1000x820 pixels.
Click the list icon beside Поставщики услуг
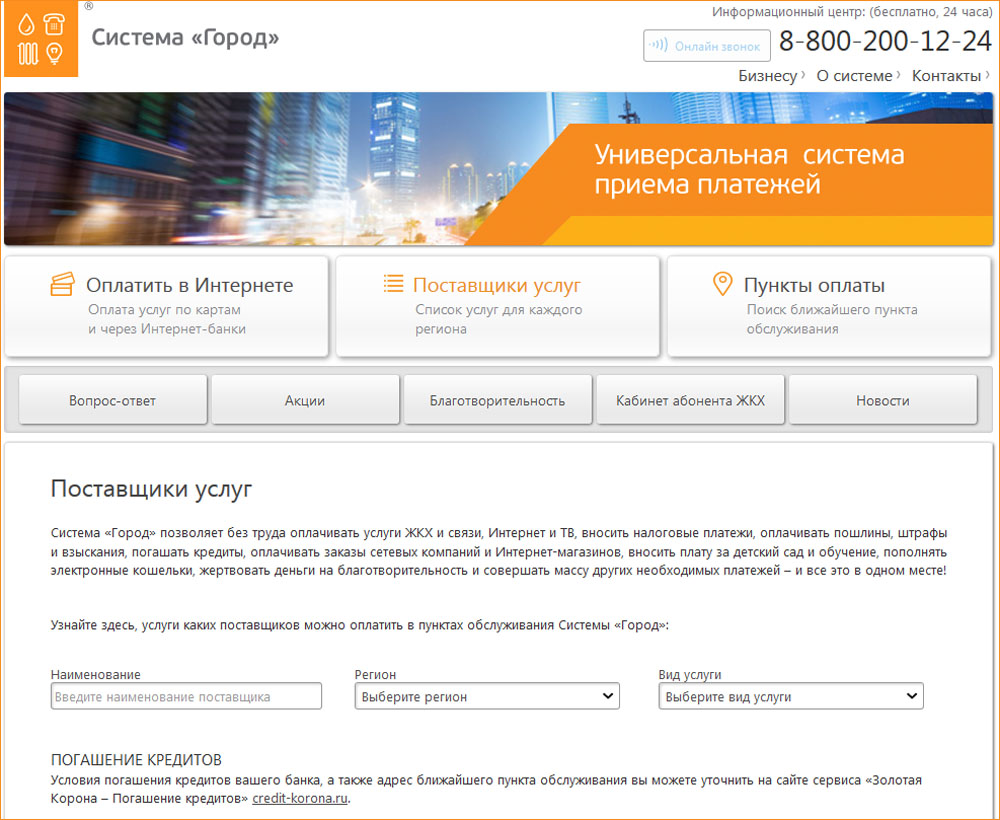[393, 284]
